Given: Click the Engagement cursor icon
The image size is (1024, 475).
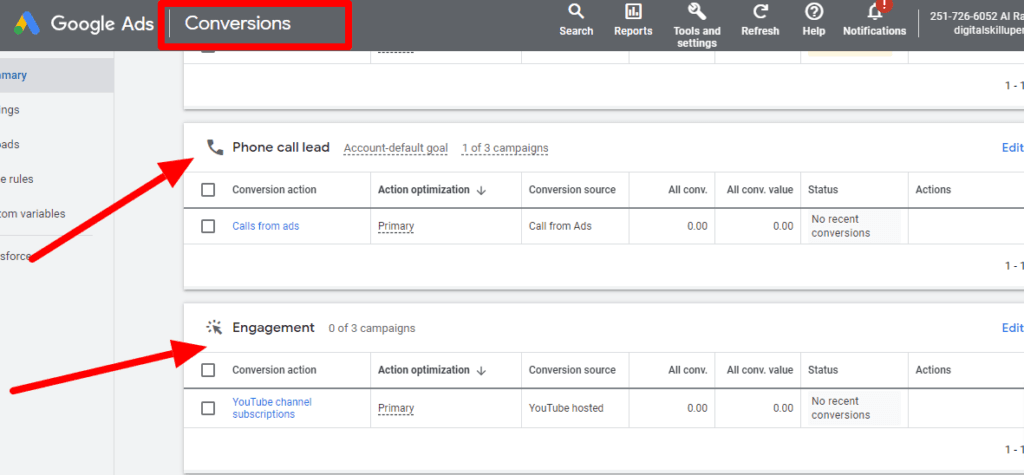Looking at the screenshot, I should [214, 327].
